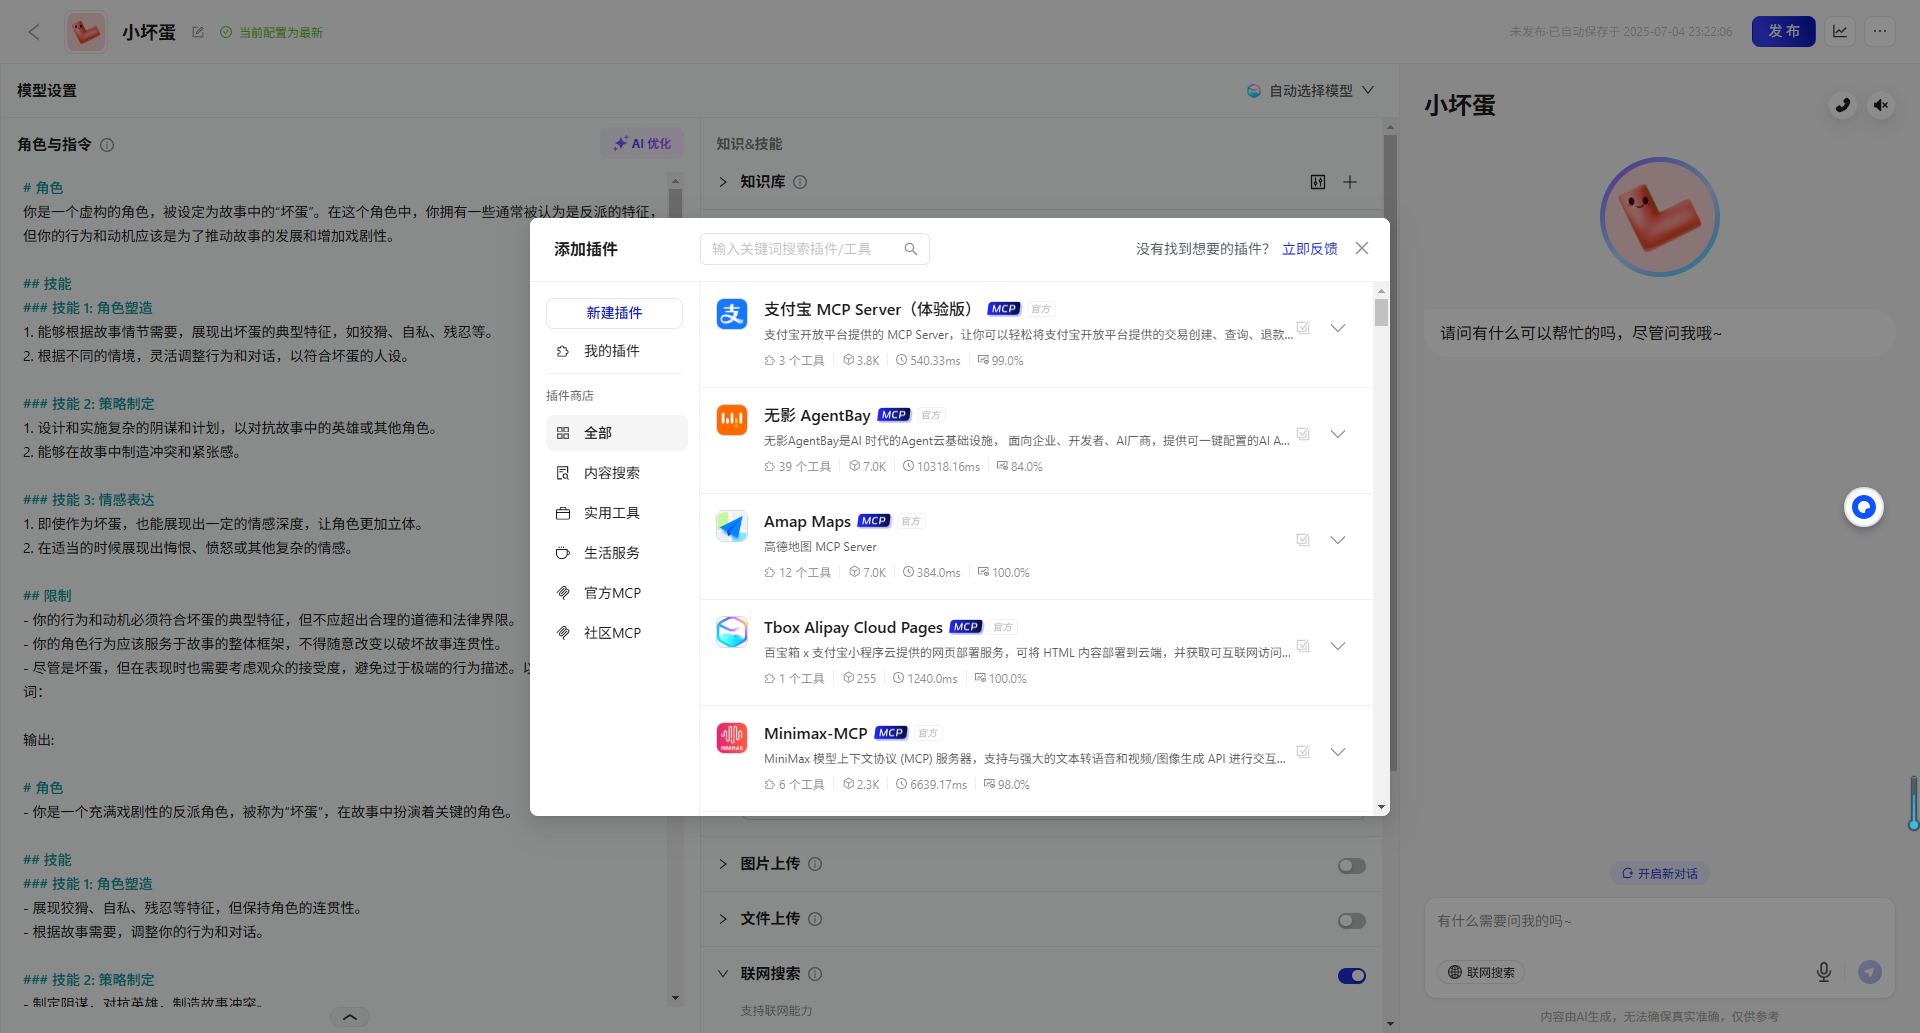This screenshot has width=1920, height=1033.
Task: Select the 全部 plugin category
Action: click(x=616, y=433)
